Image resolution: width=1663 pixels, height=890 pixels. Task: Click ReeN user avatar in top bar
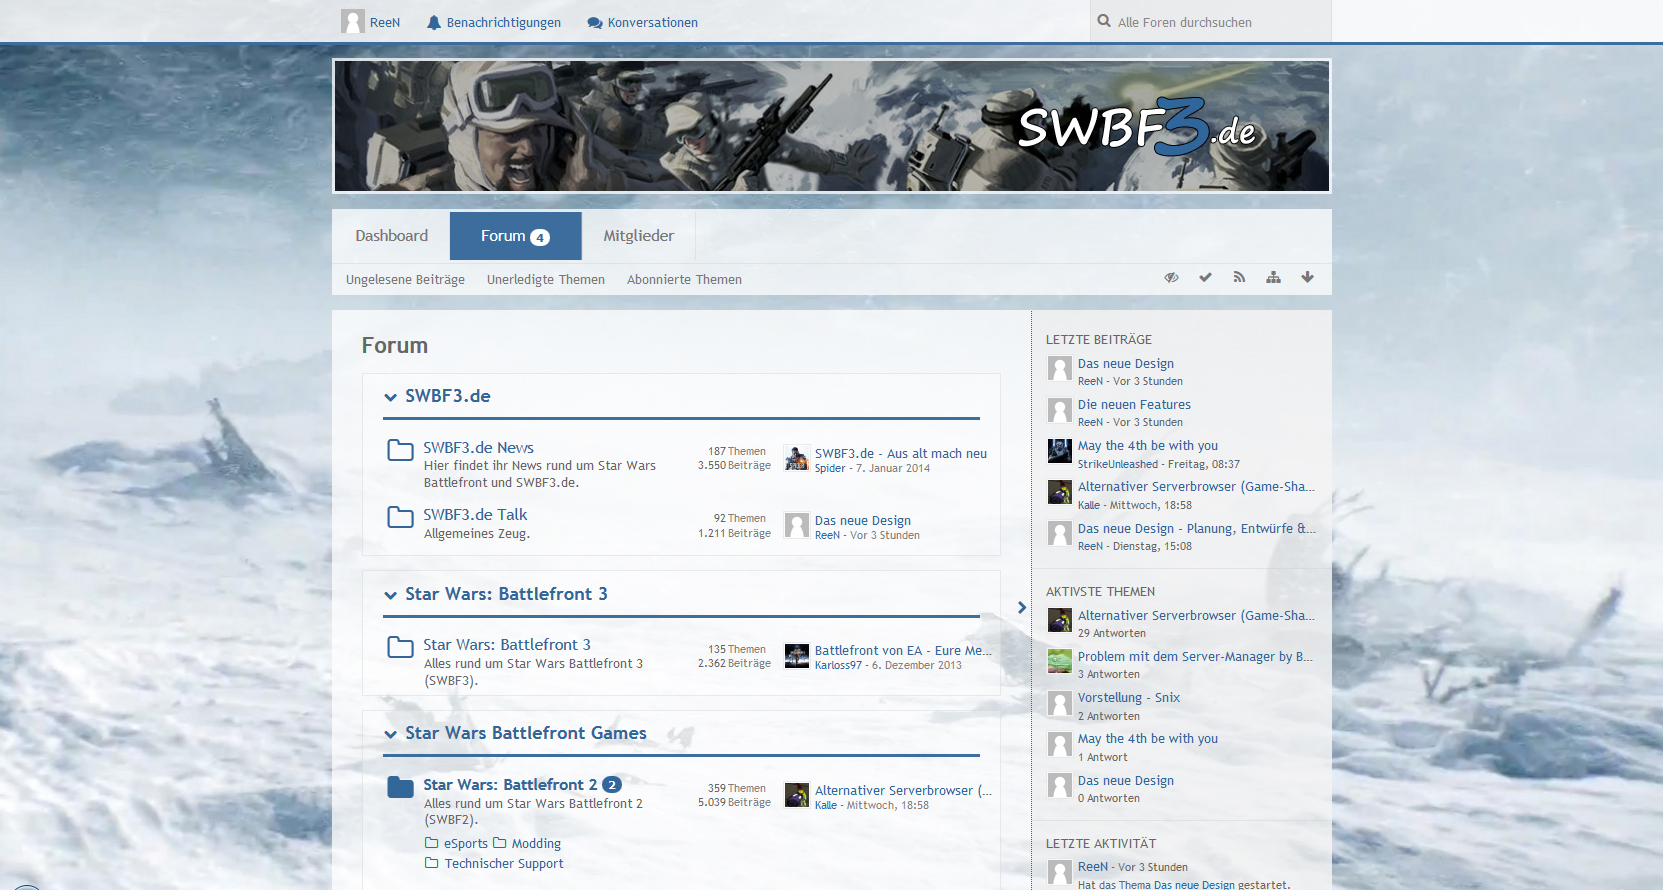(353, 22)
